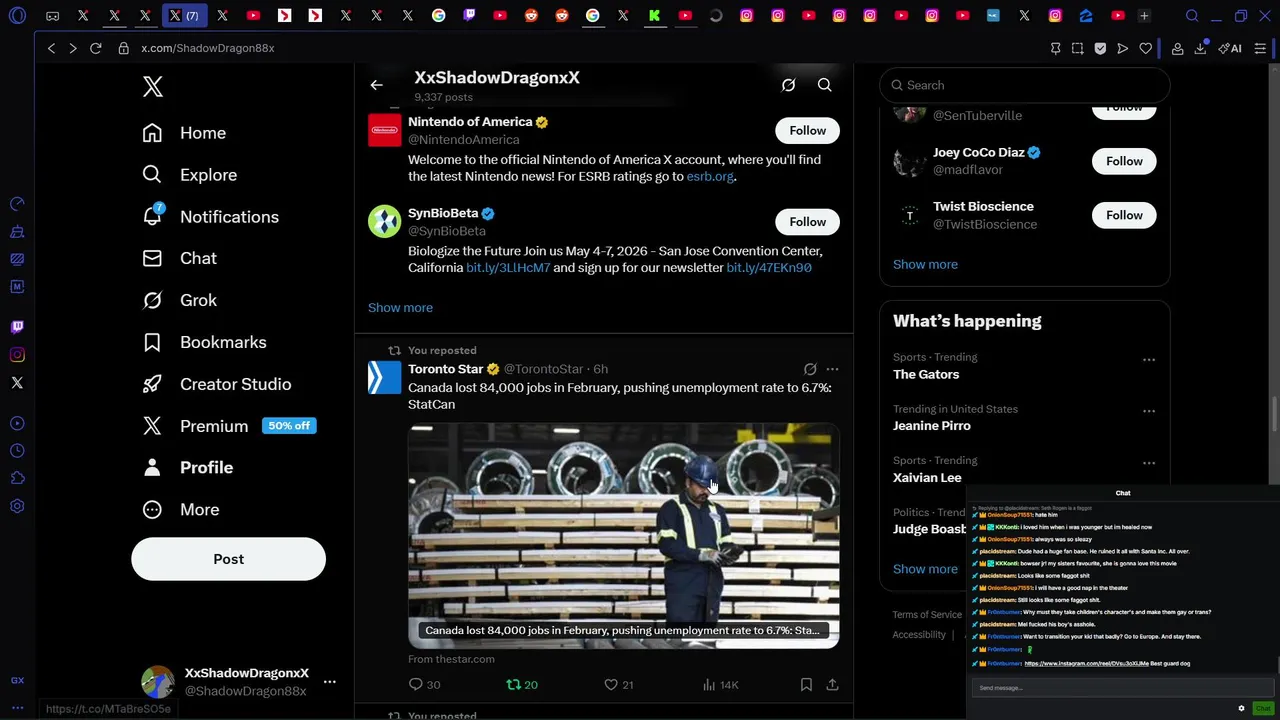Open bit.ly/47EKn90 newsletter link
This screenshot has width=1280, height=720.
769,268
